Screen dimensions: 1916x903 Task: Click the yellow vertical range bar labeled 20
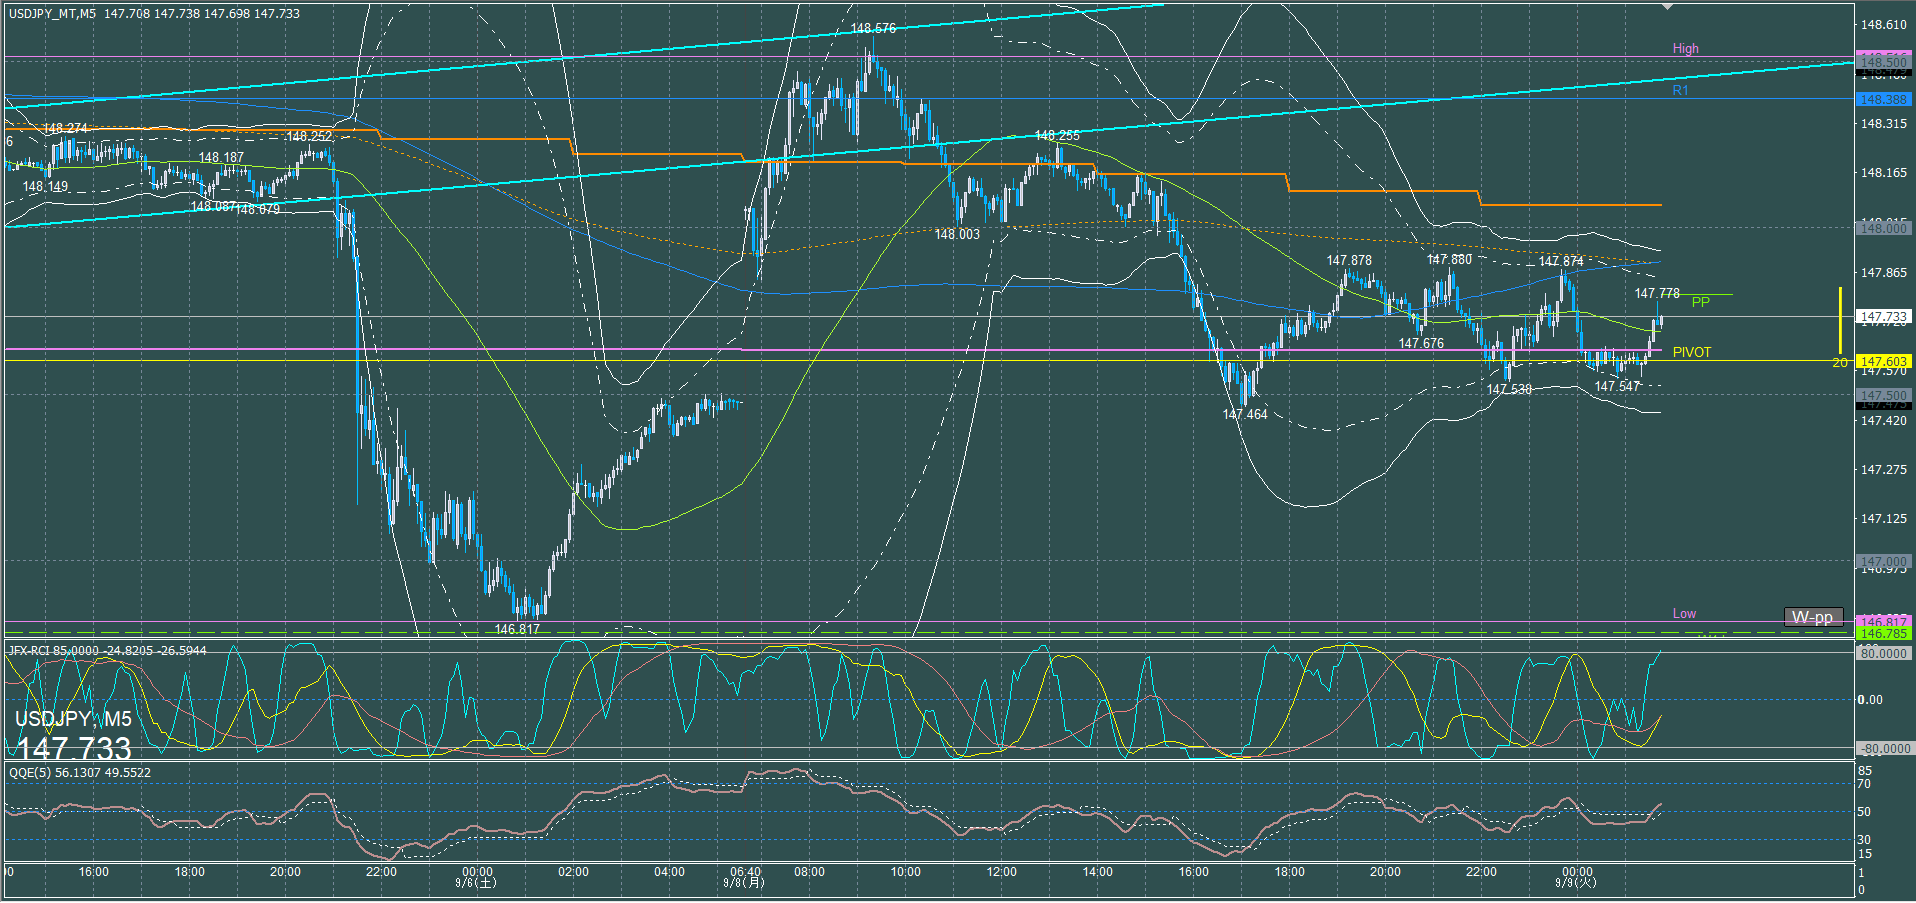(1840, 320)
